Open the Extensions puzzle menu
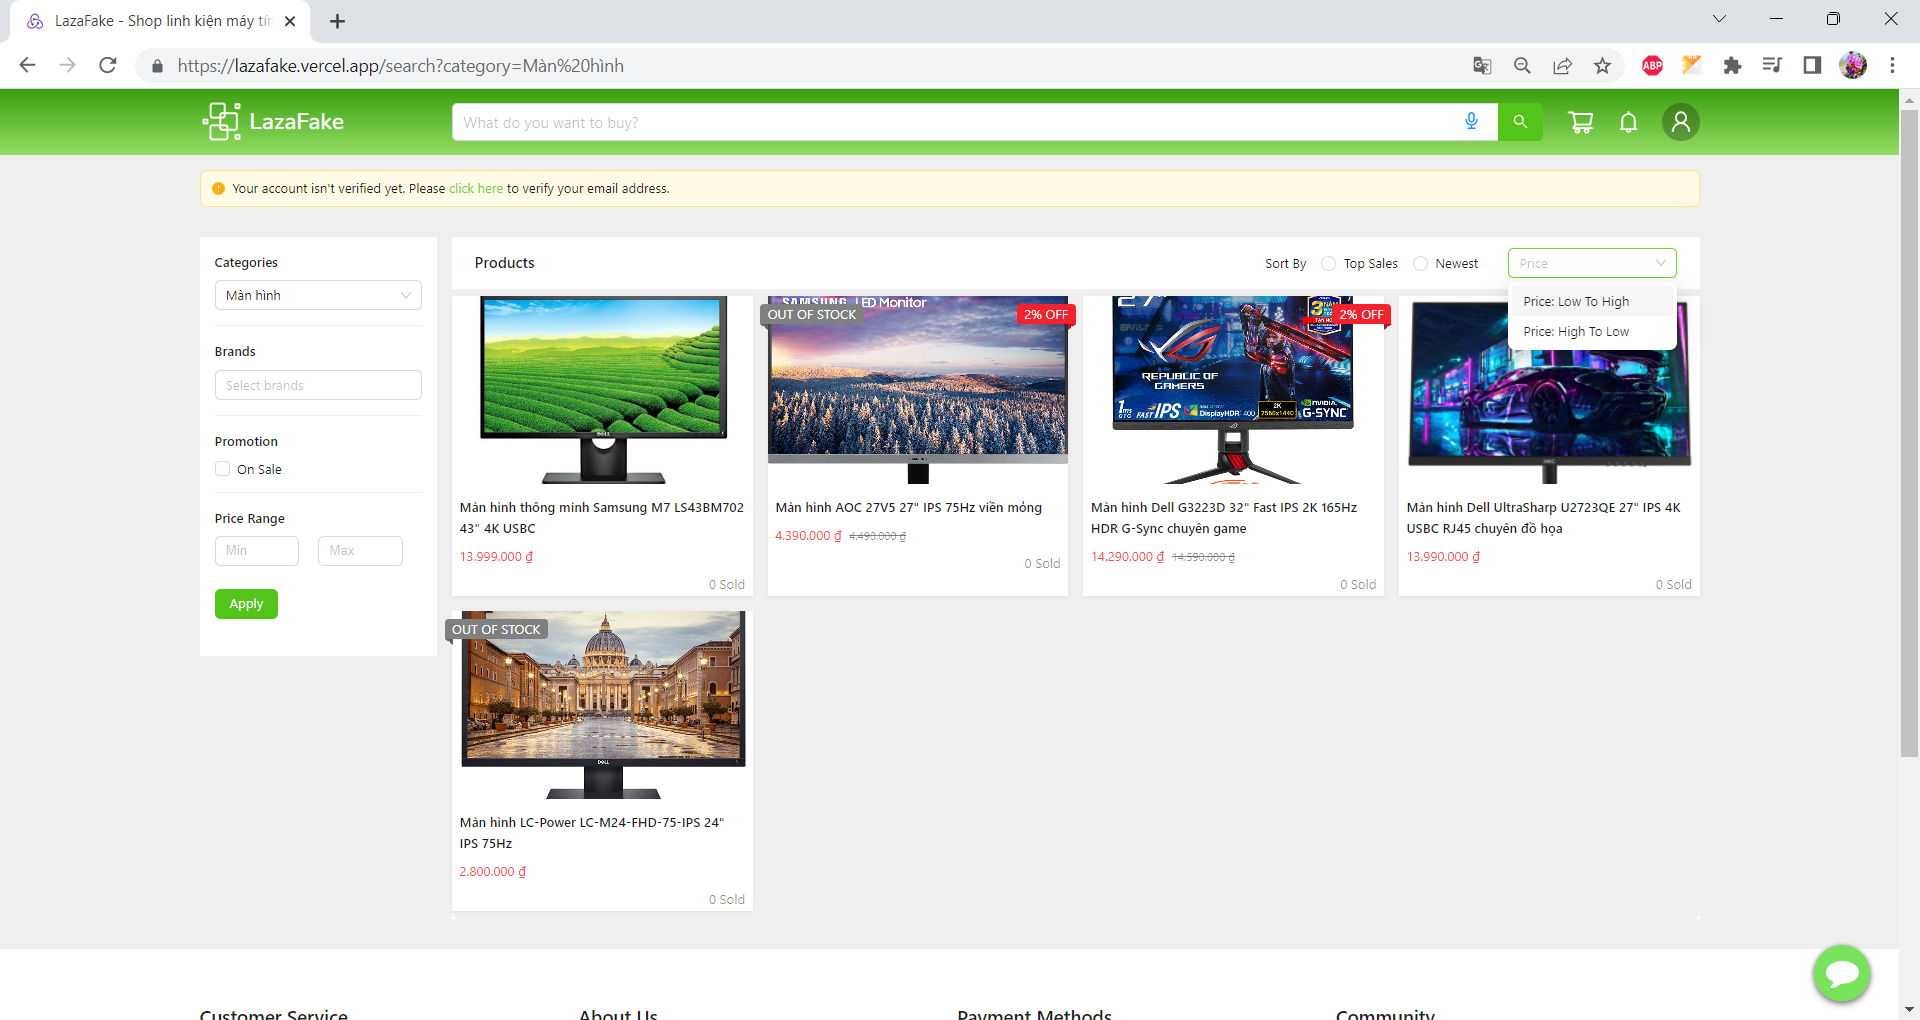The image size is (1920, 1020). (x=1732, y=65)
